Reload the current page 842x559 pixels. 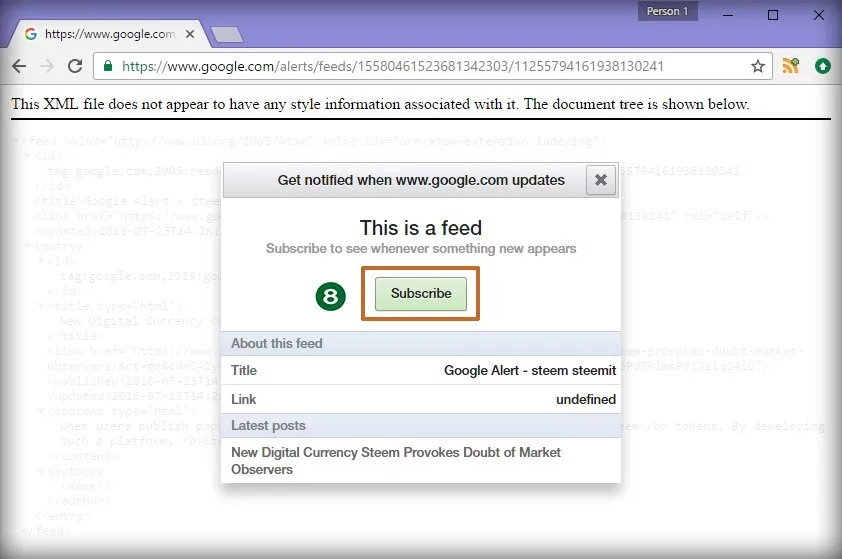pos(75,66)
